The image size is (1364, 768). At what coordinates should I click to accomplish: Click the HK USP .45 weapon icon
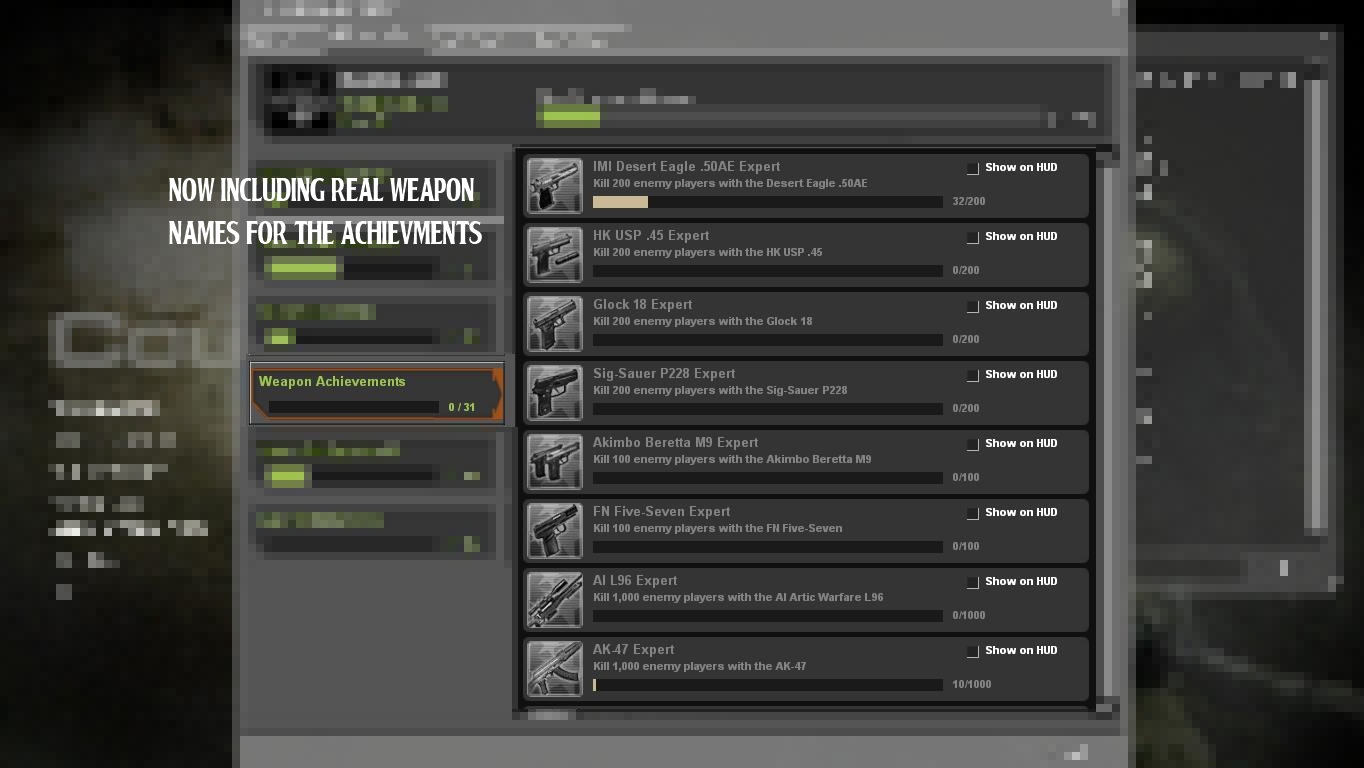pos(554,254)
